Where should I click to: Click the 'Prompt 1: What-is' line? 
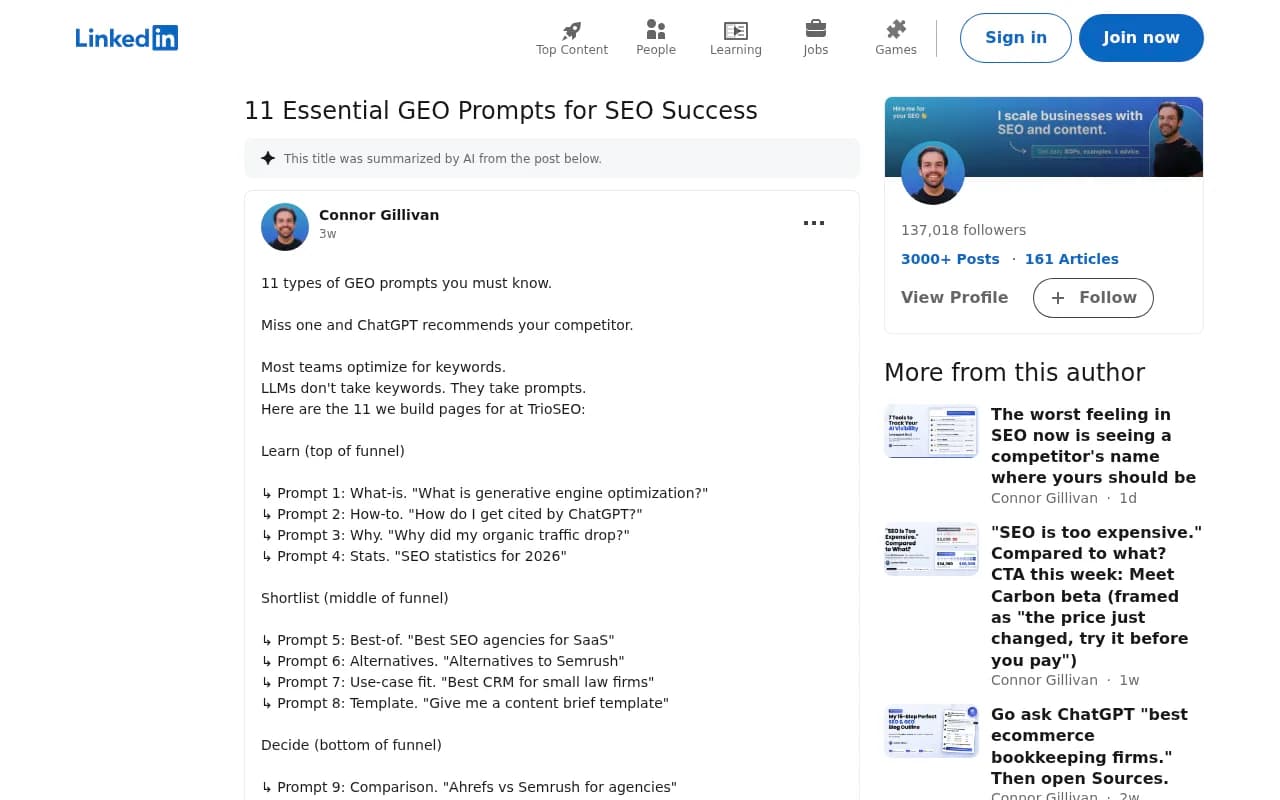click(484, 493)
